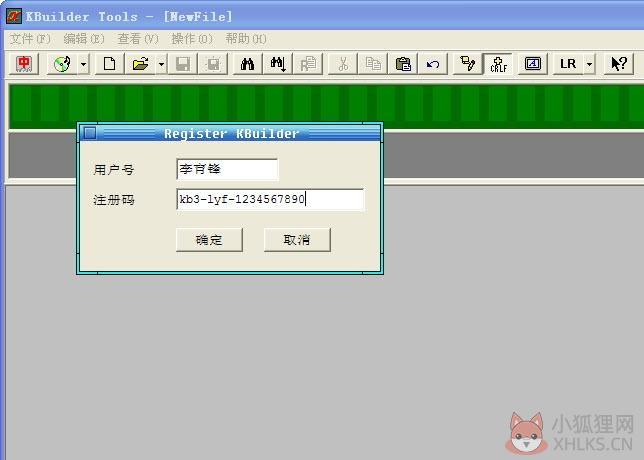Screen dimensions: 644x460
Task: Expand the dropdown arrow next to LR
Action: pyautogui.click(x=589, y=64)
